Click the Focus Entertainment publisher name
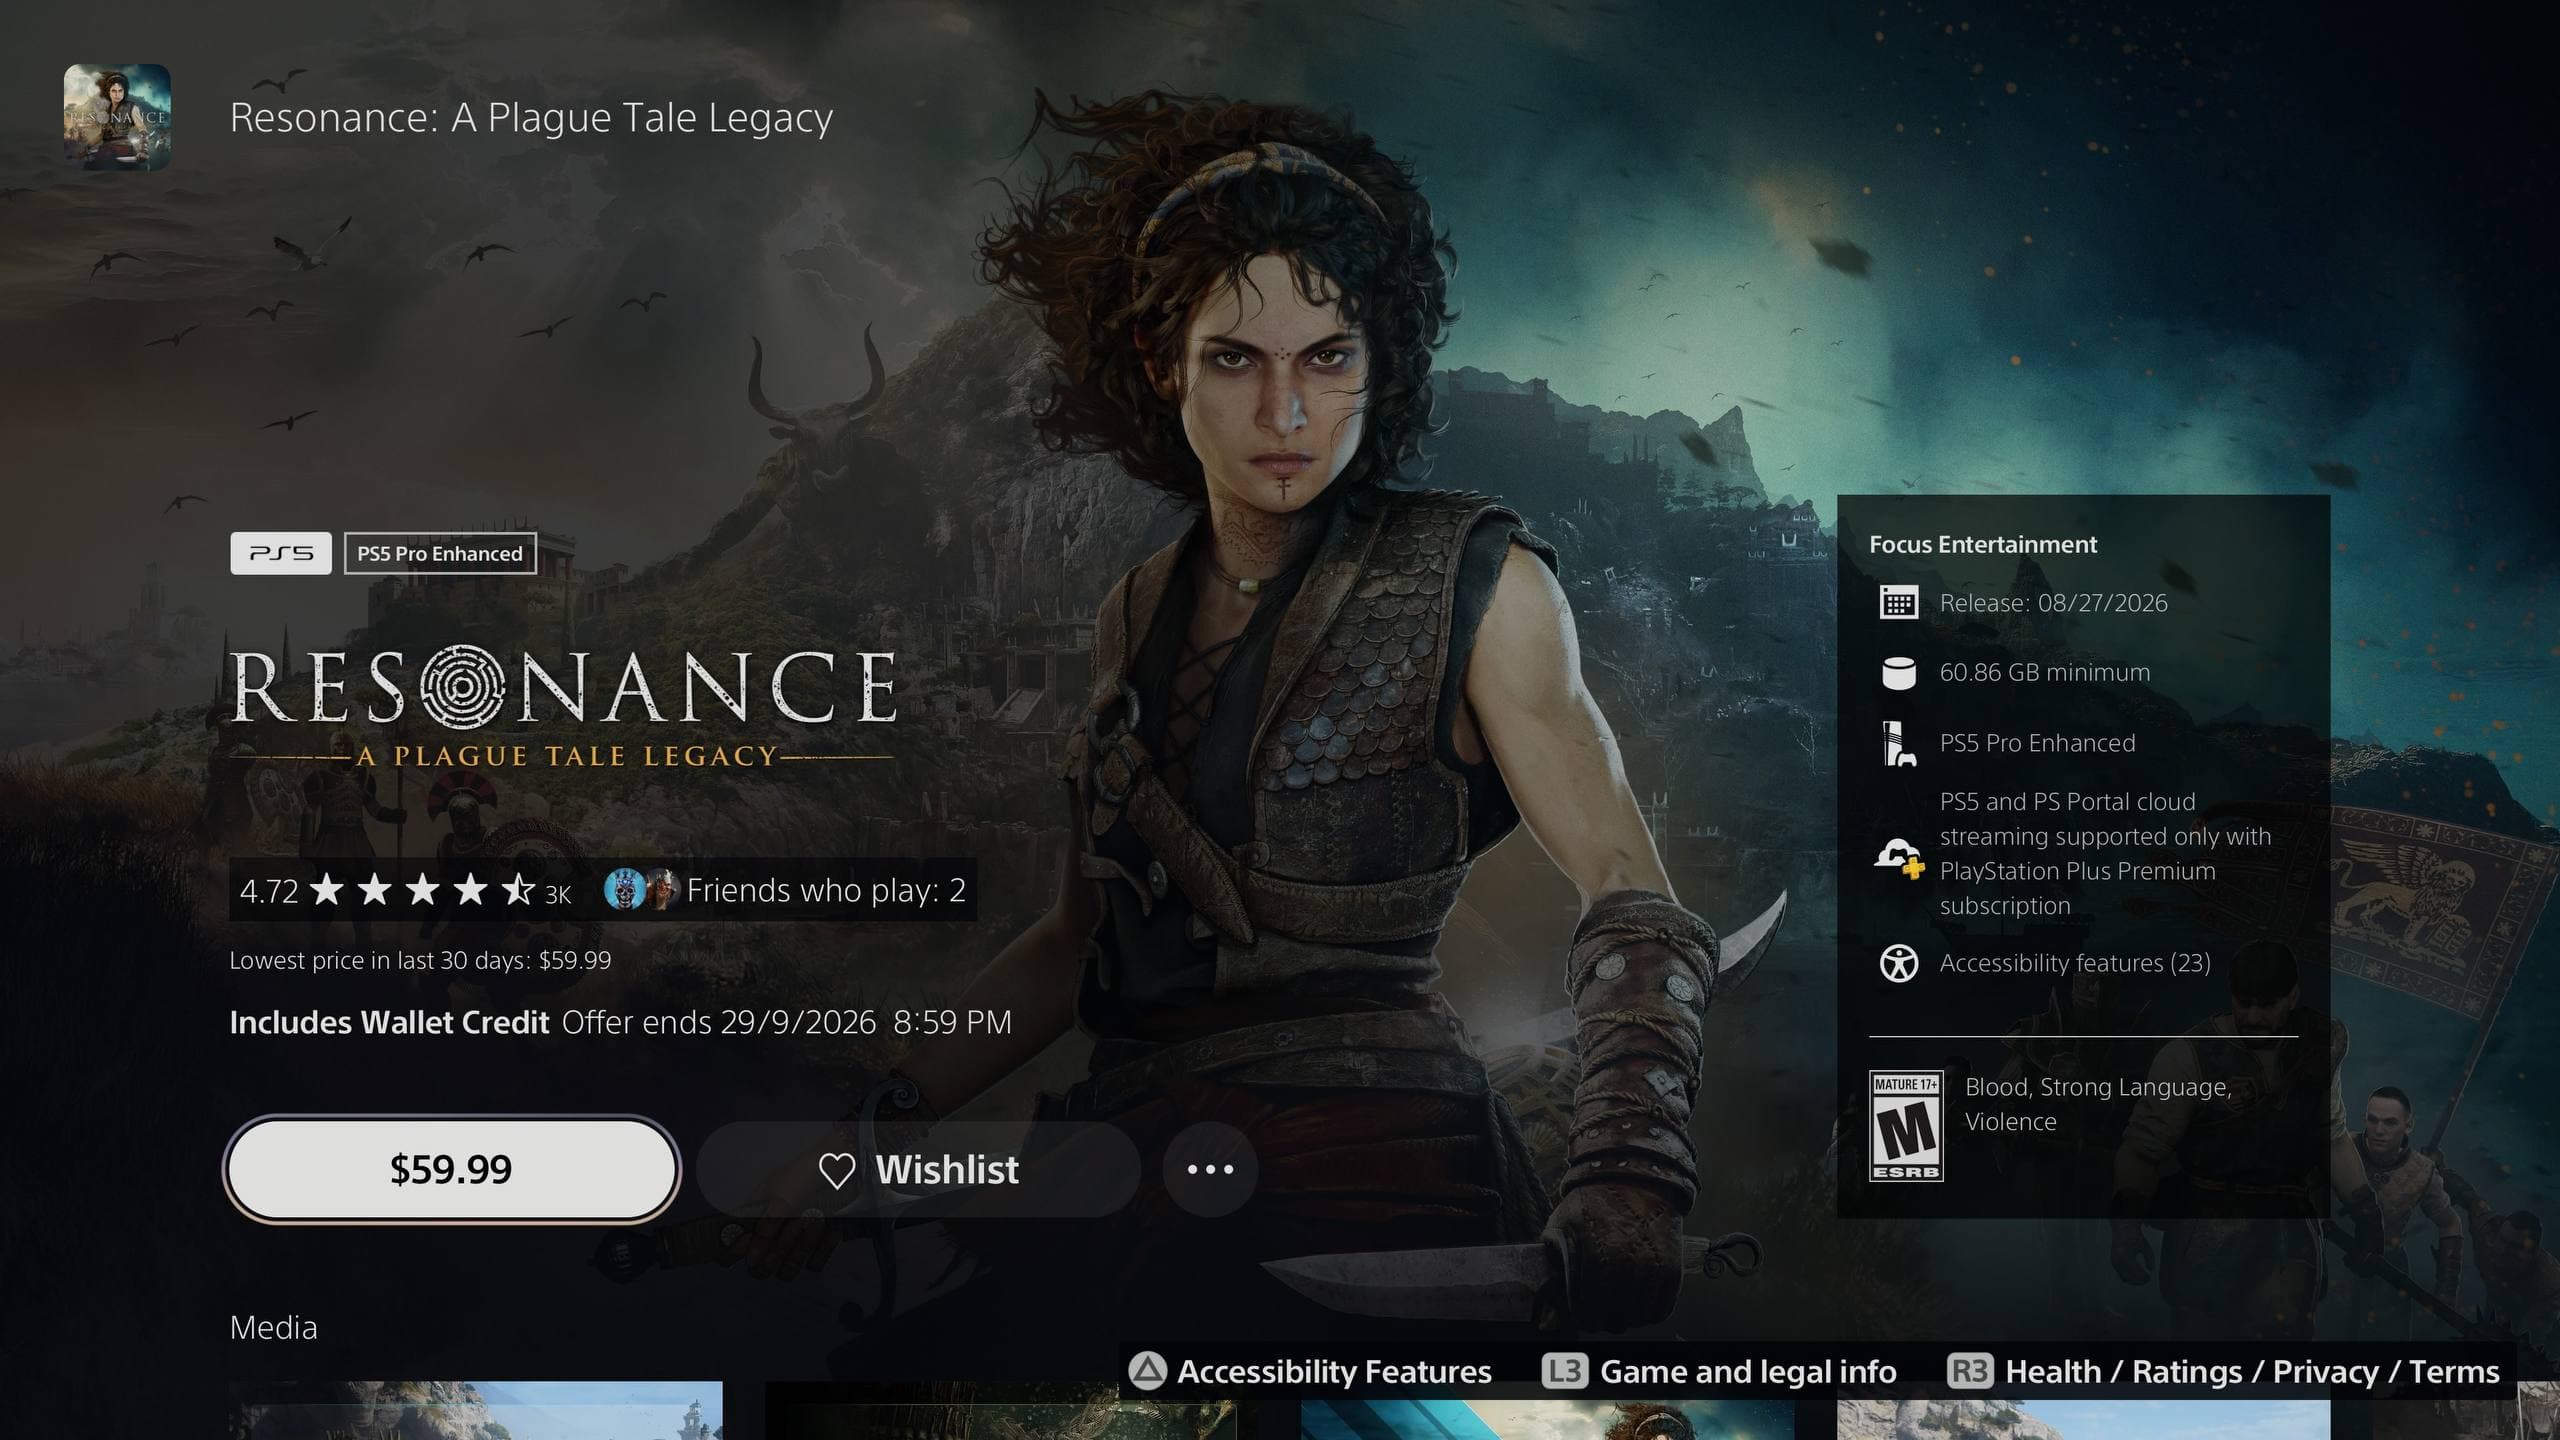The width and height of the screenshot is (2560, 1440). click(x=1983, y=545)
